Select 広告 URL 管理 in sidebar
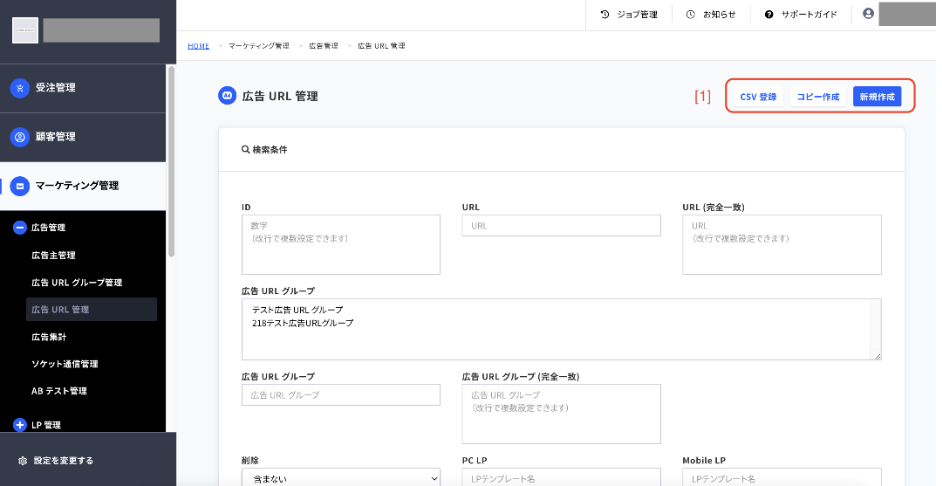The width and height of the screenshot is (942, 486). tap(91, 309)
